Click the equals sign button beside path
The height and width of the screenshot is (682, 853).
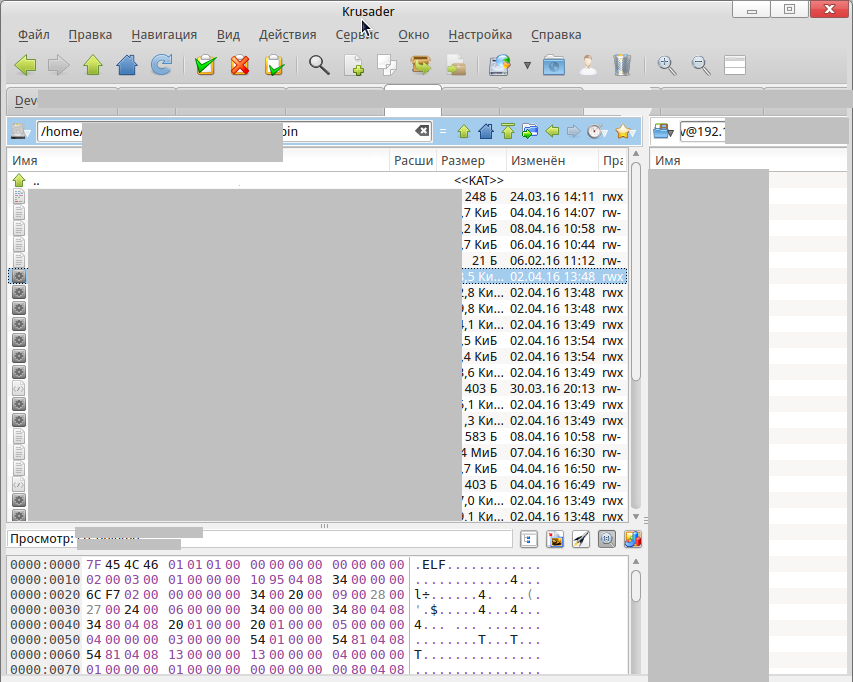click(x=443, y=131)
